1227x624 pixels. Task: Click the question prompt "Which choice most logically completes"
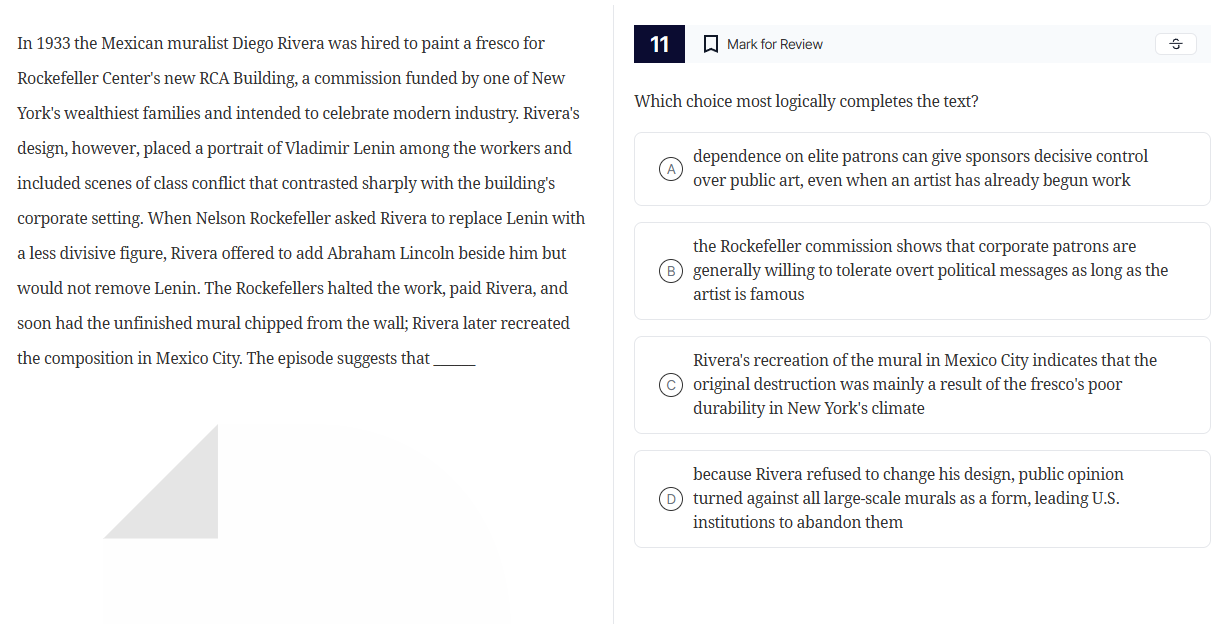click(806, 102)
